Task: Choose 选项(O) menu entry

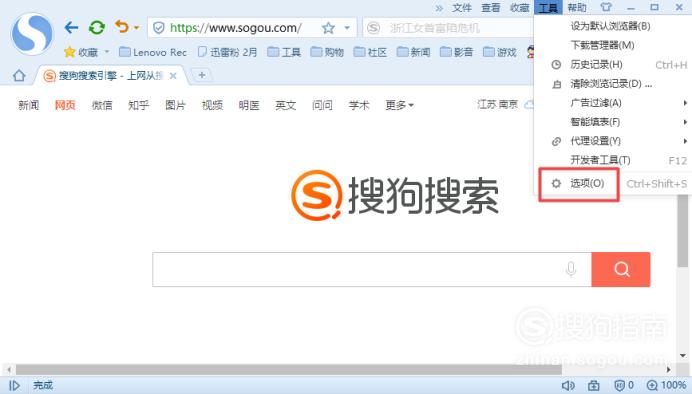Action: point(613,184)
